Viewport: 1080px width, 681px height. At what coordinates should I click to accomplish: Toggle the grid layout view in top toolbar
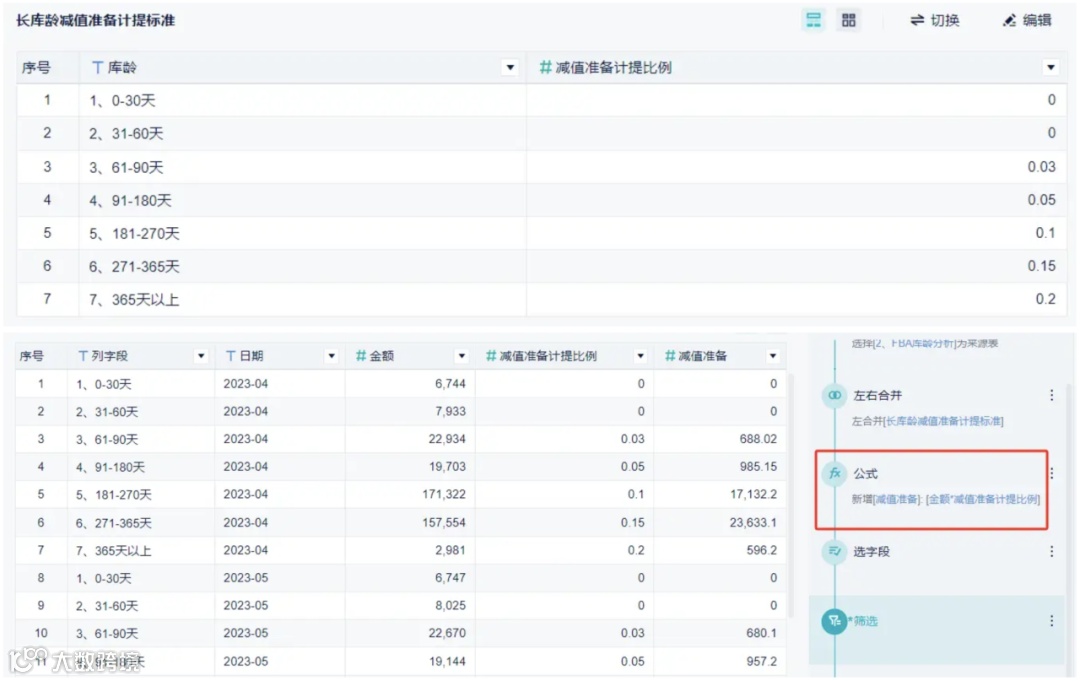tap(849, 19)
